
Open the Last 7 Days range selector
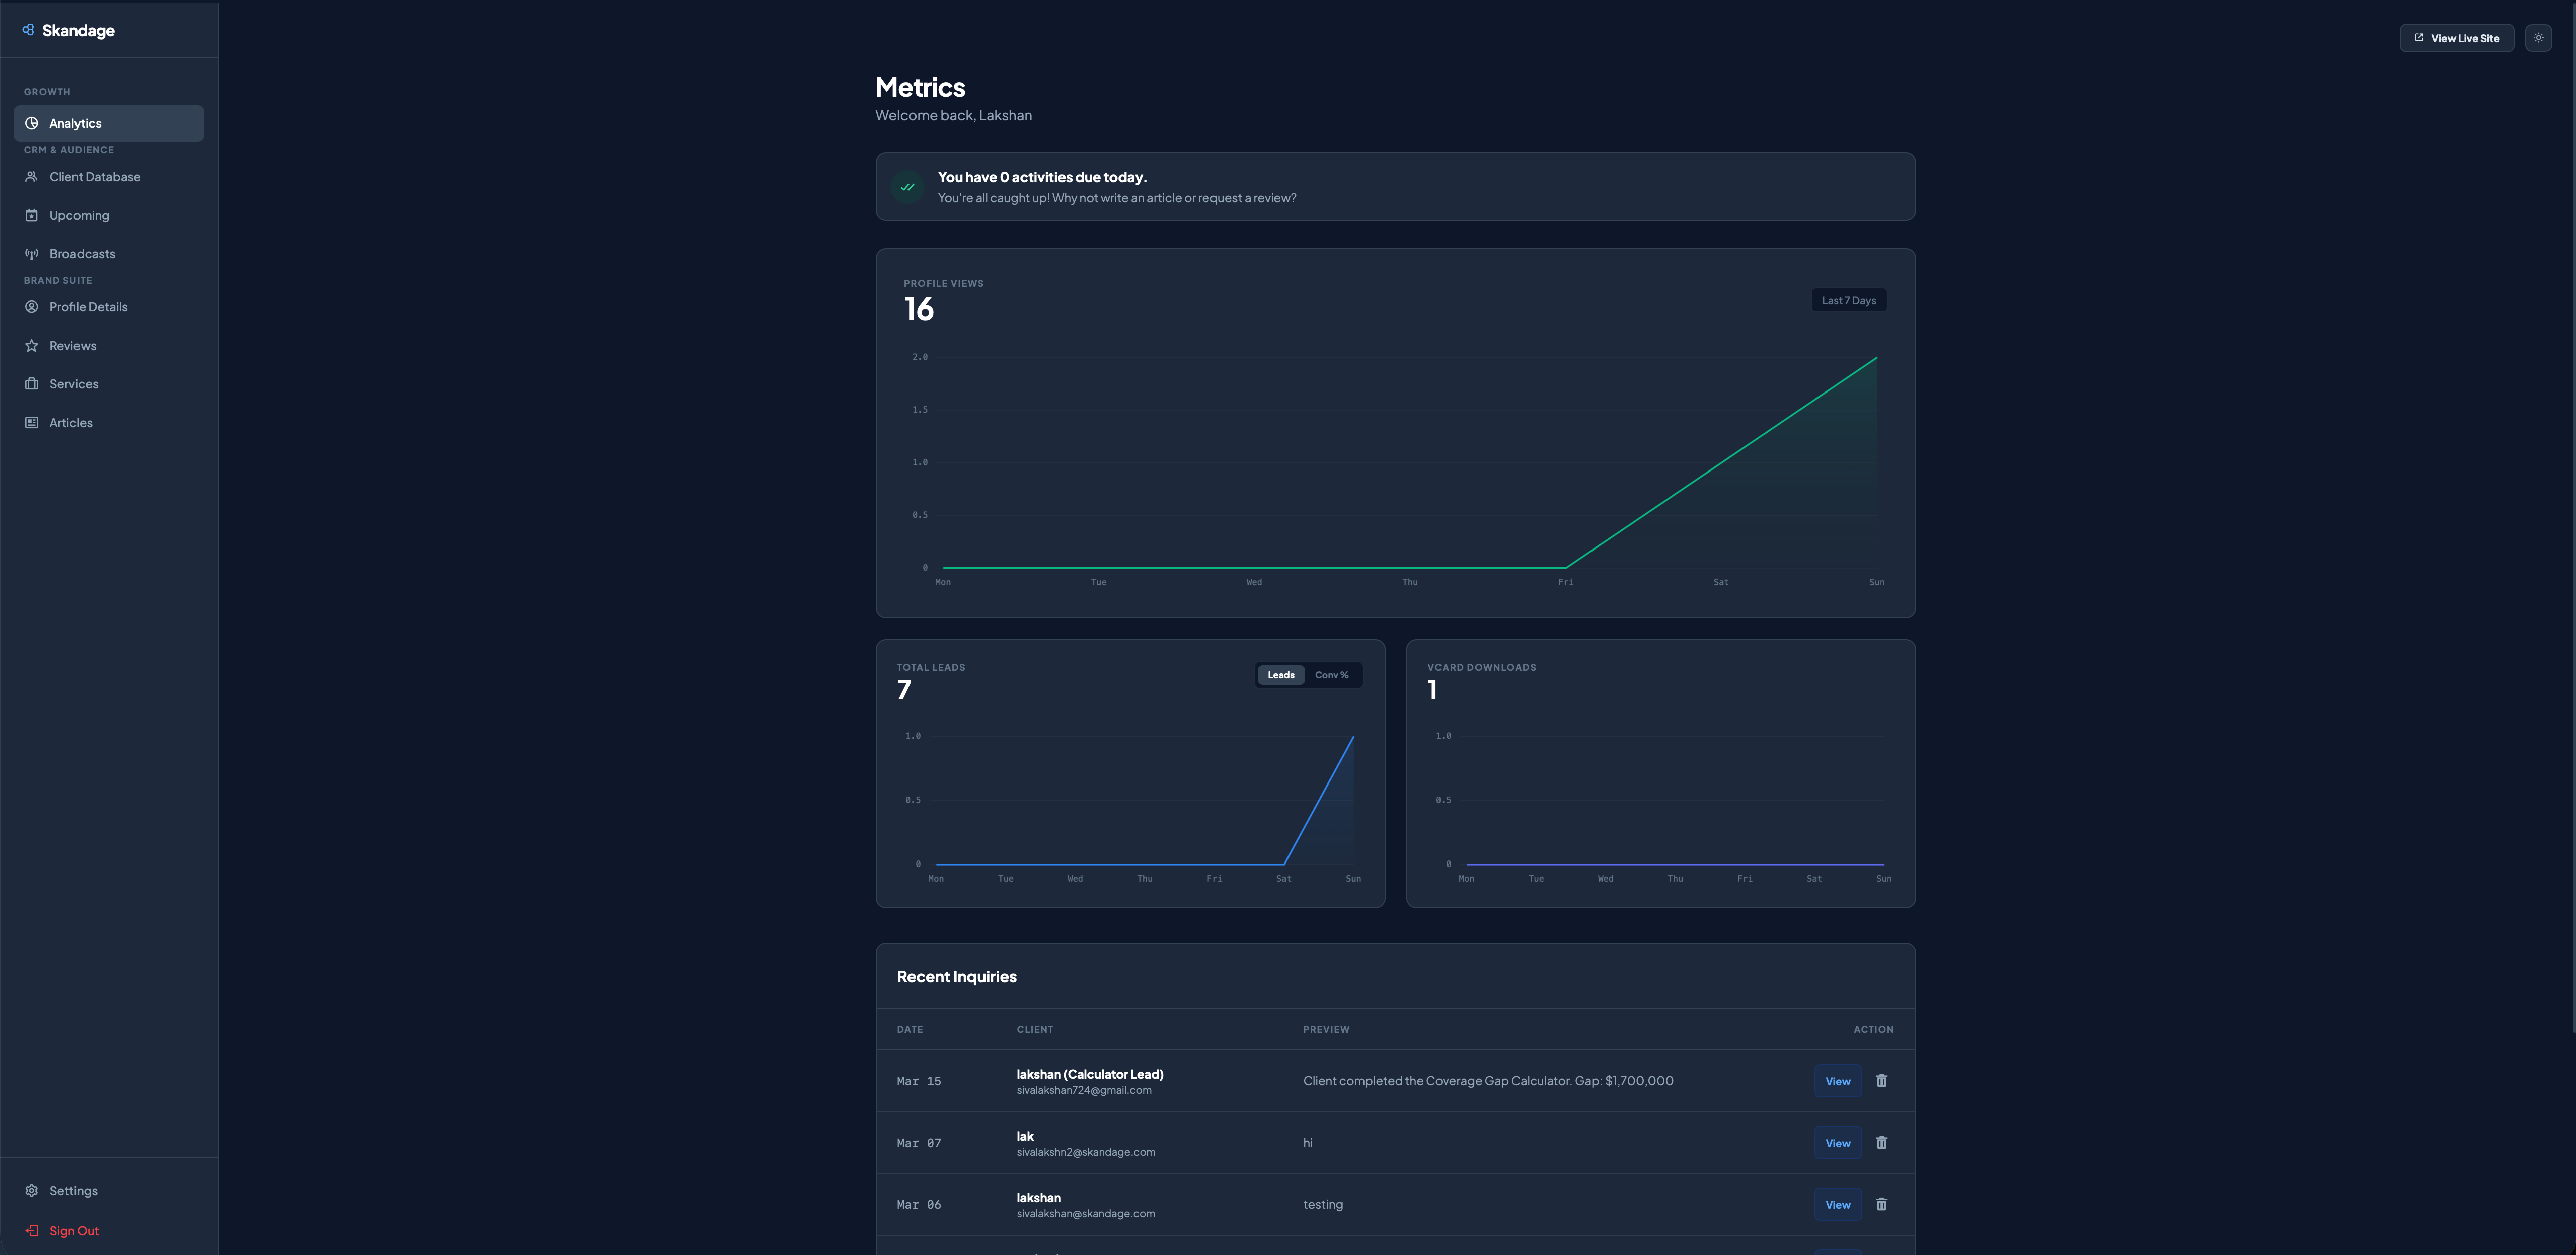pos(1848,300)
